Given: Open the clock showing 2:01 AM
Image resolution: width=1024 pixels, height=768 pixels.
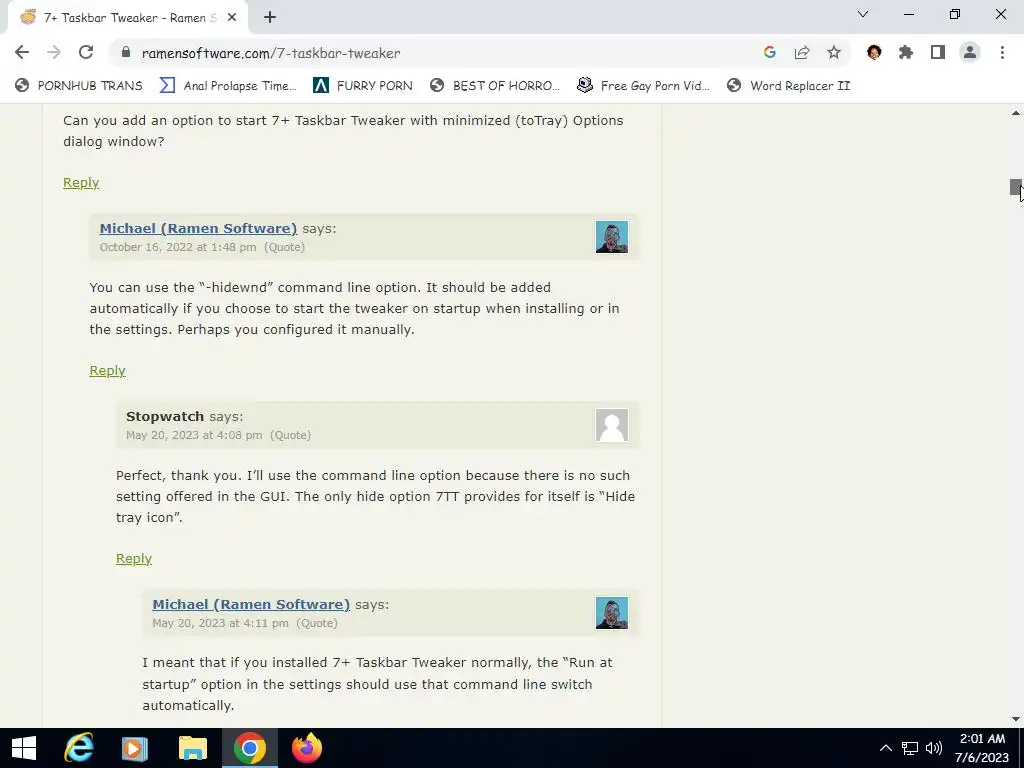Looking at the screenshot, I should pyautogui.click(x=982, y=748).
